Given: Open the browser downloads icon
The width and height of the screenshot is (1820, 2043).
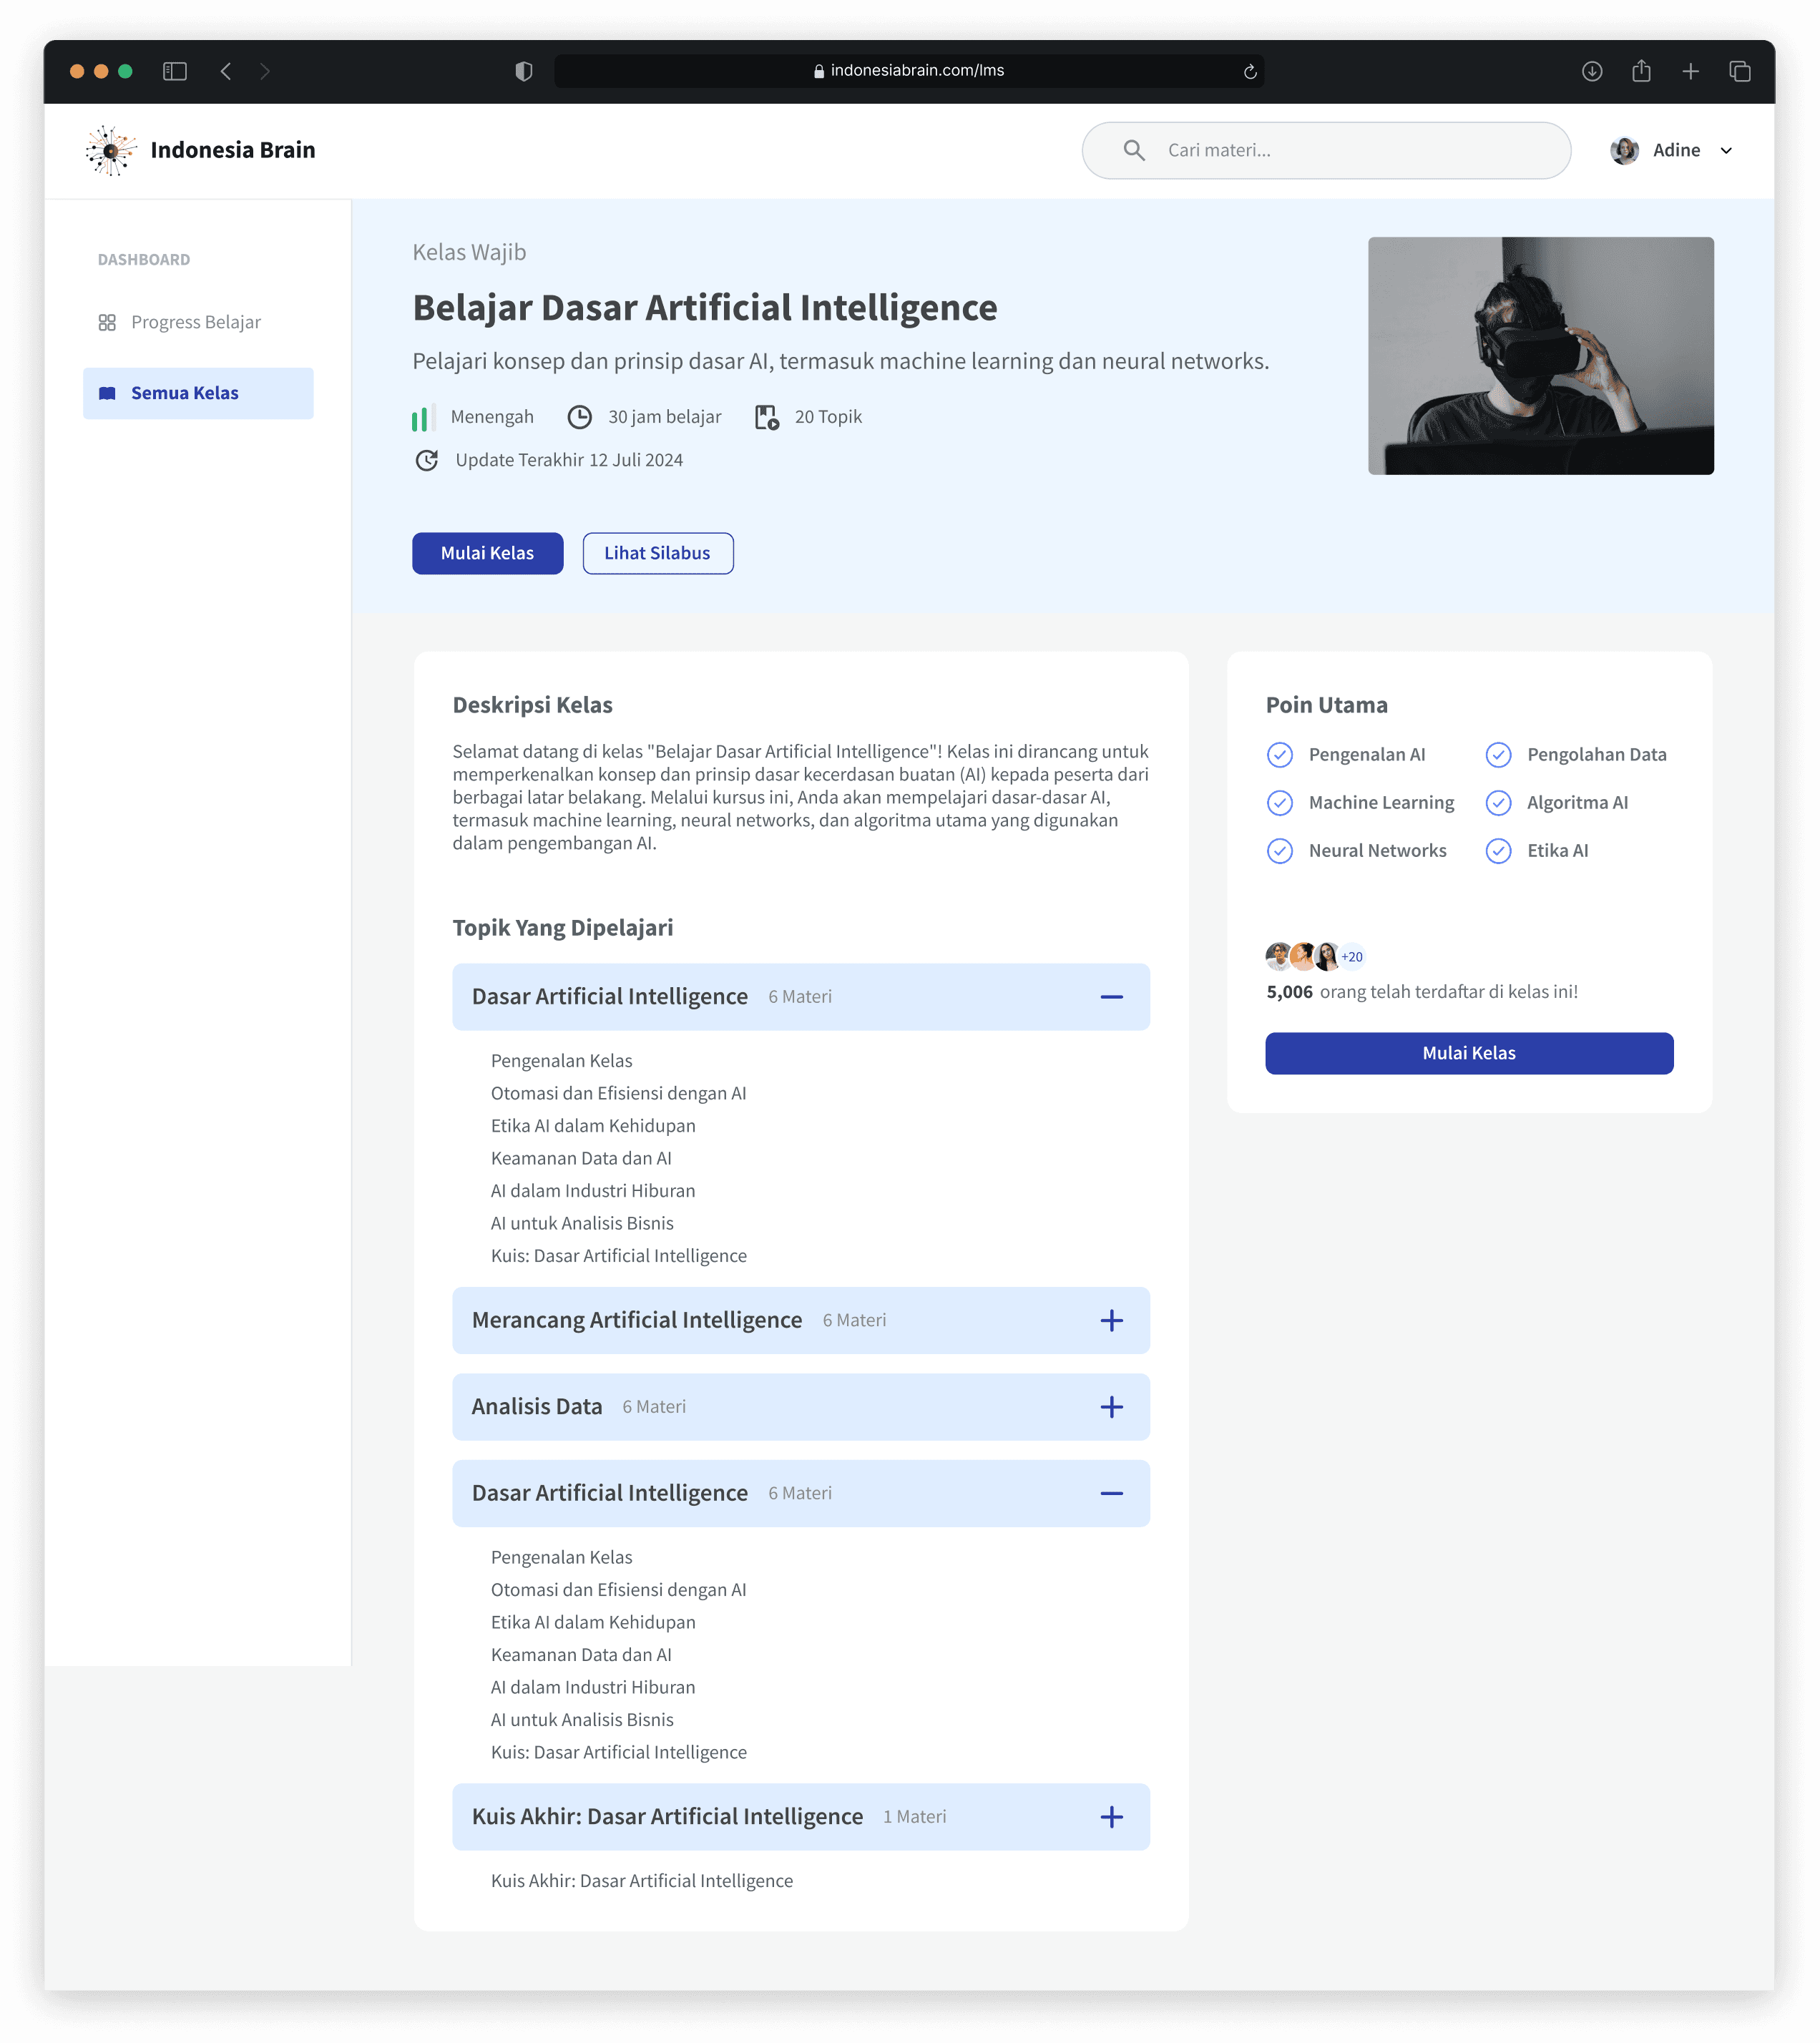Looking at the screenshot, I should click(x=1592, y=71).
